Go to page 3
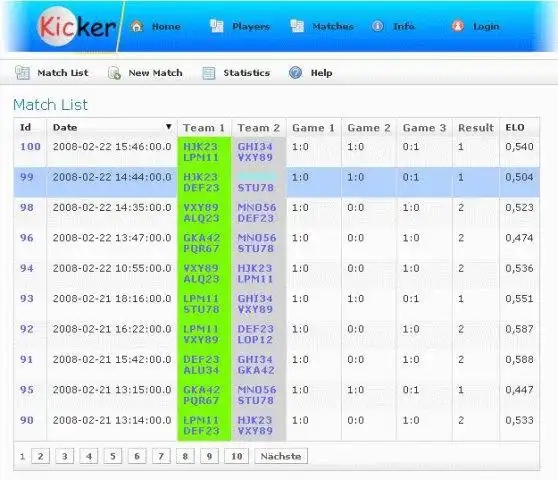 [64, 456]
